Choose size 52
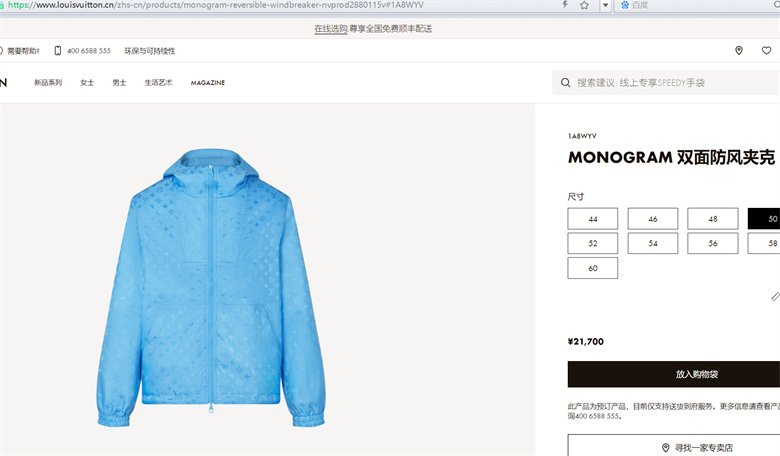780x456 pixels. [592, 243]
